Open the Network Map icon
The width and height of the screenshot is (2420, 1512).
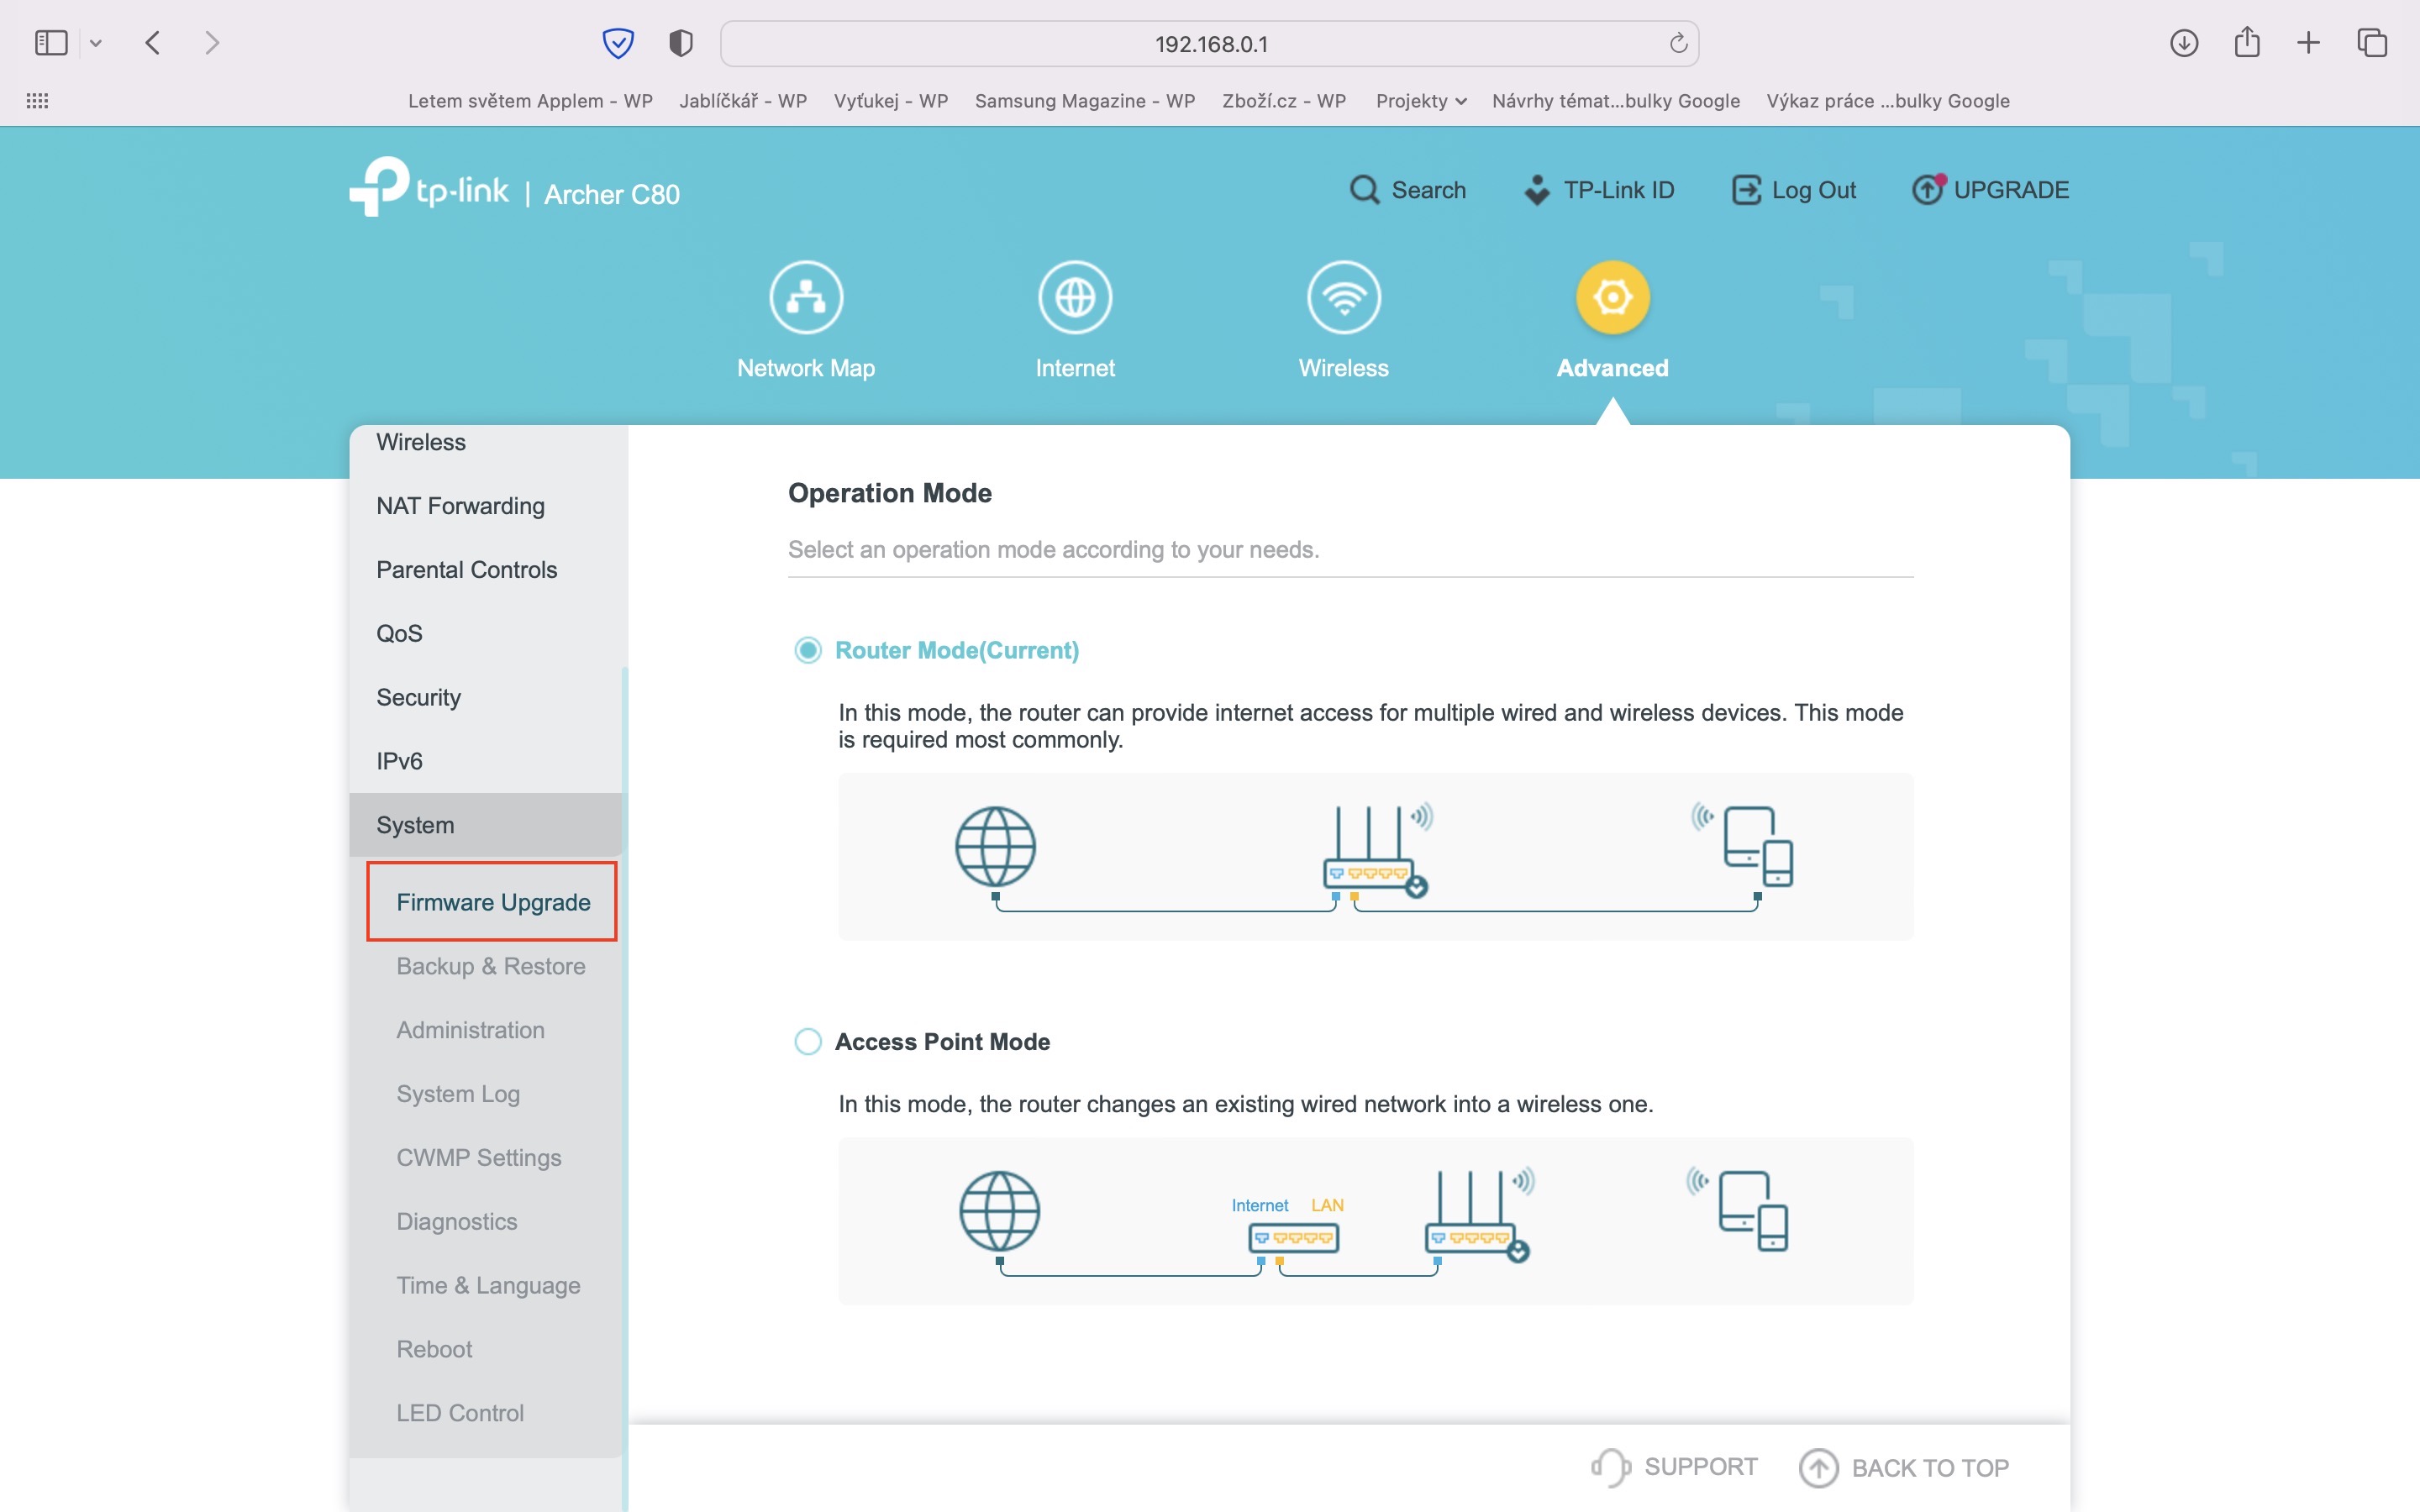click(x=806, y=298)
